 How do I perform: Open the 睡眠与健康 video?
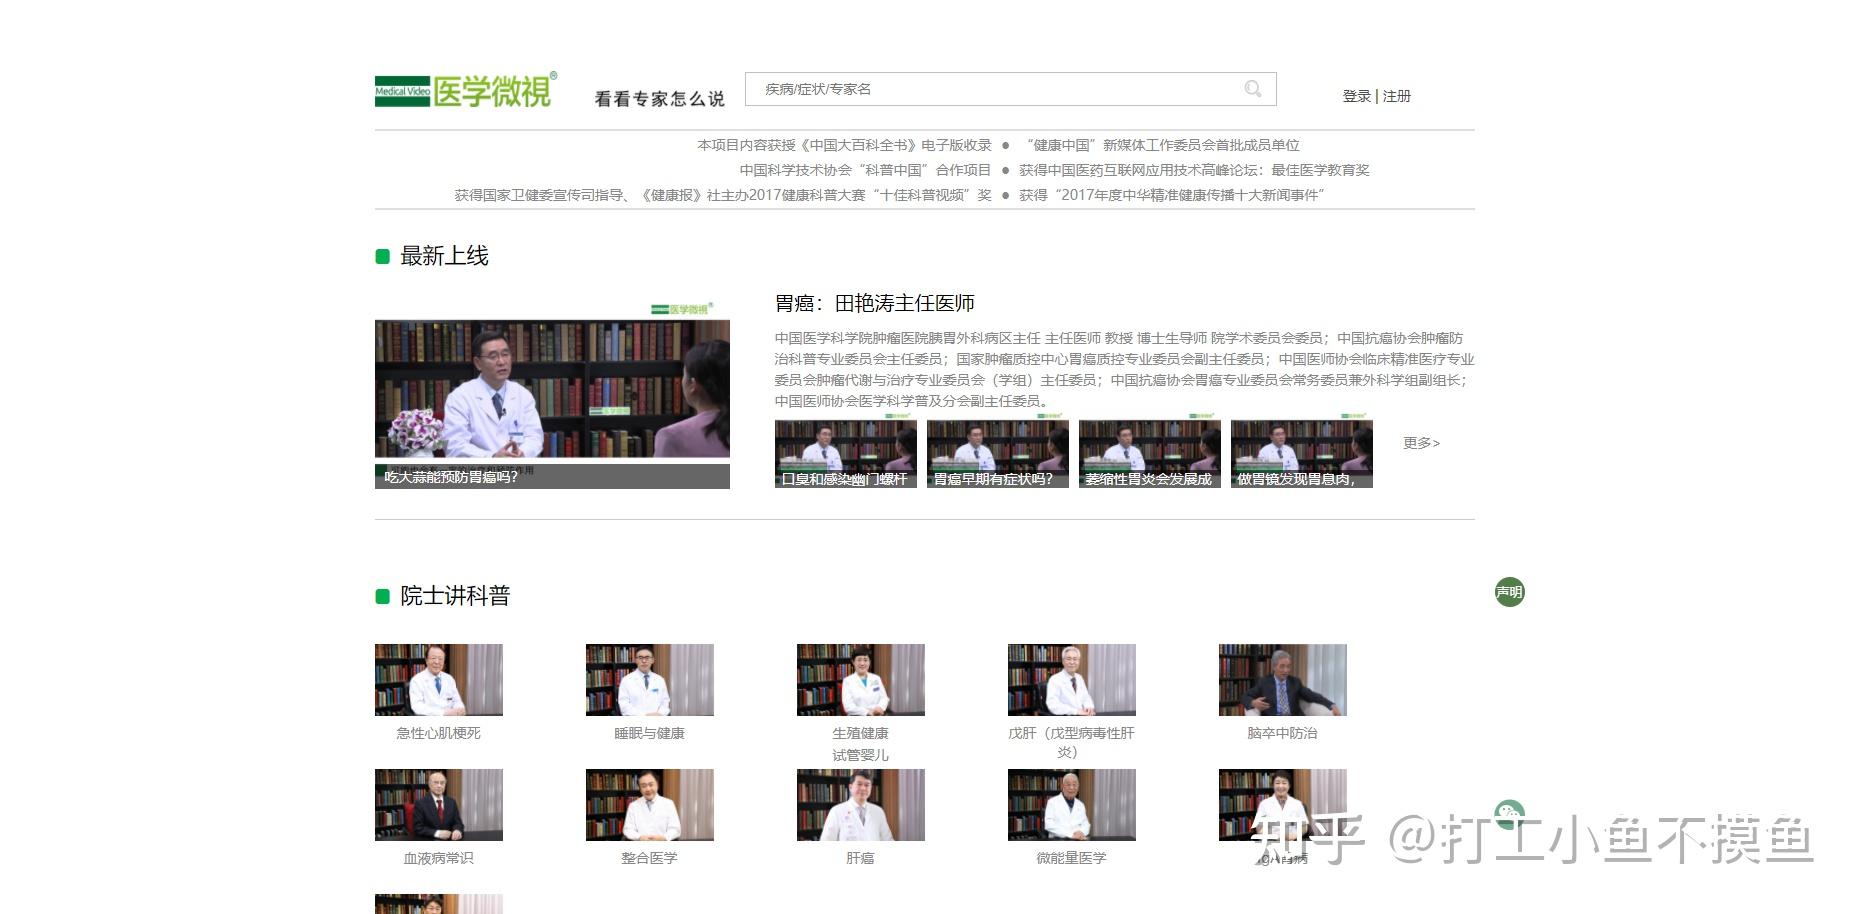649,680
